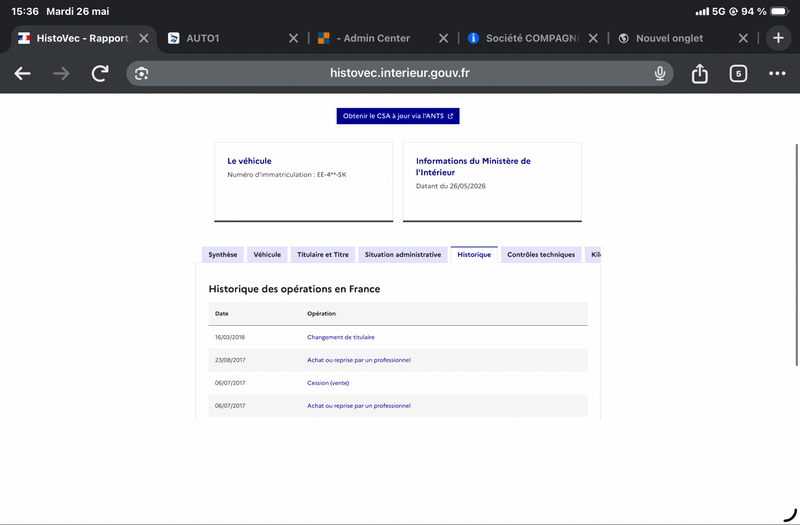
Task: Switch to the Nouvel onglet browser tab
Action: 673,38
